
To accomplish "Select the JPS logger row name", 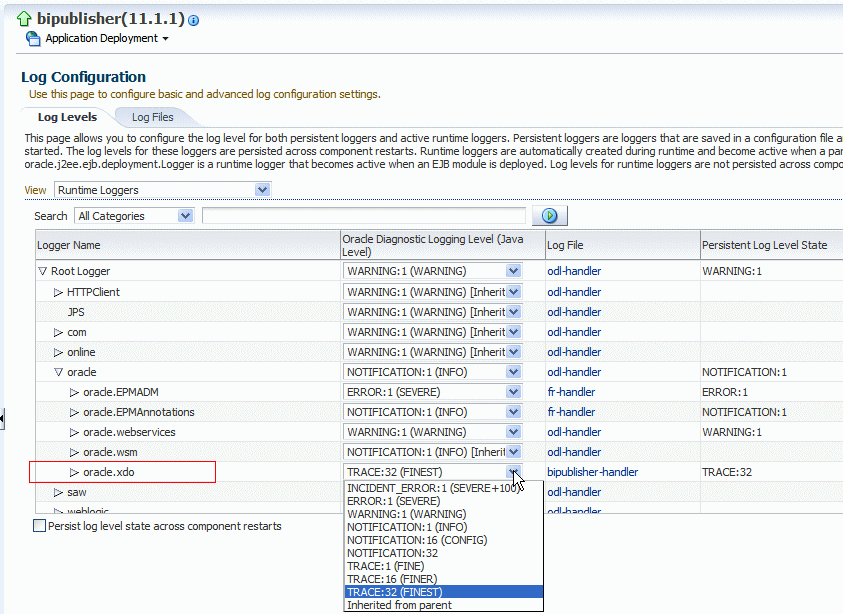I will point(76,312).
